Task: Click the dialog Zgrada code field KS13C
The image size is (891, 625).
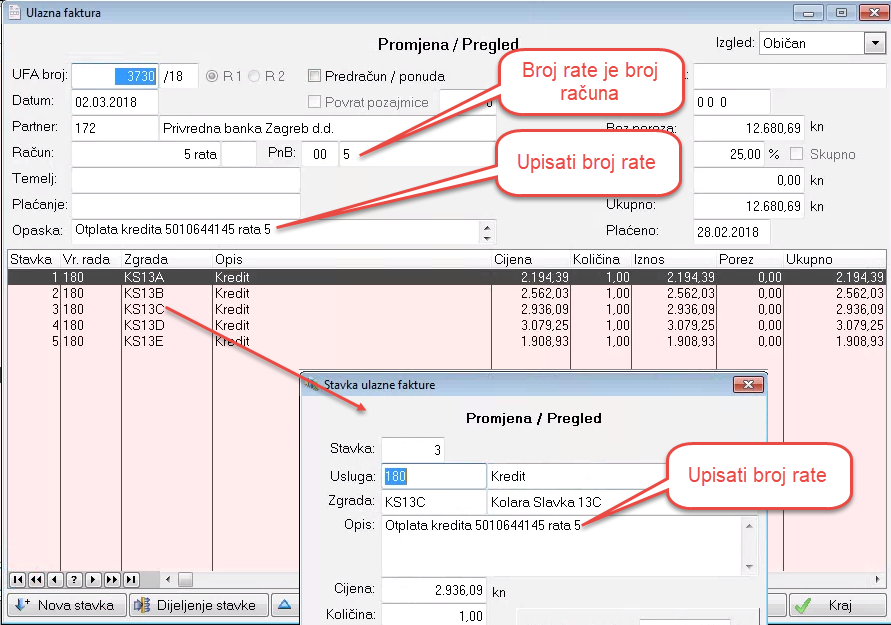Action: pos(434,502)
